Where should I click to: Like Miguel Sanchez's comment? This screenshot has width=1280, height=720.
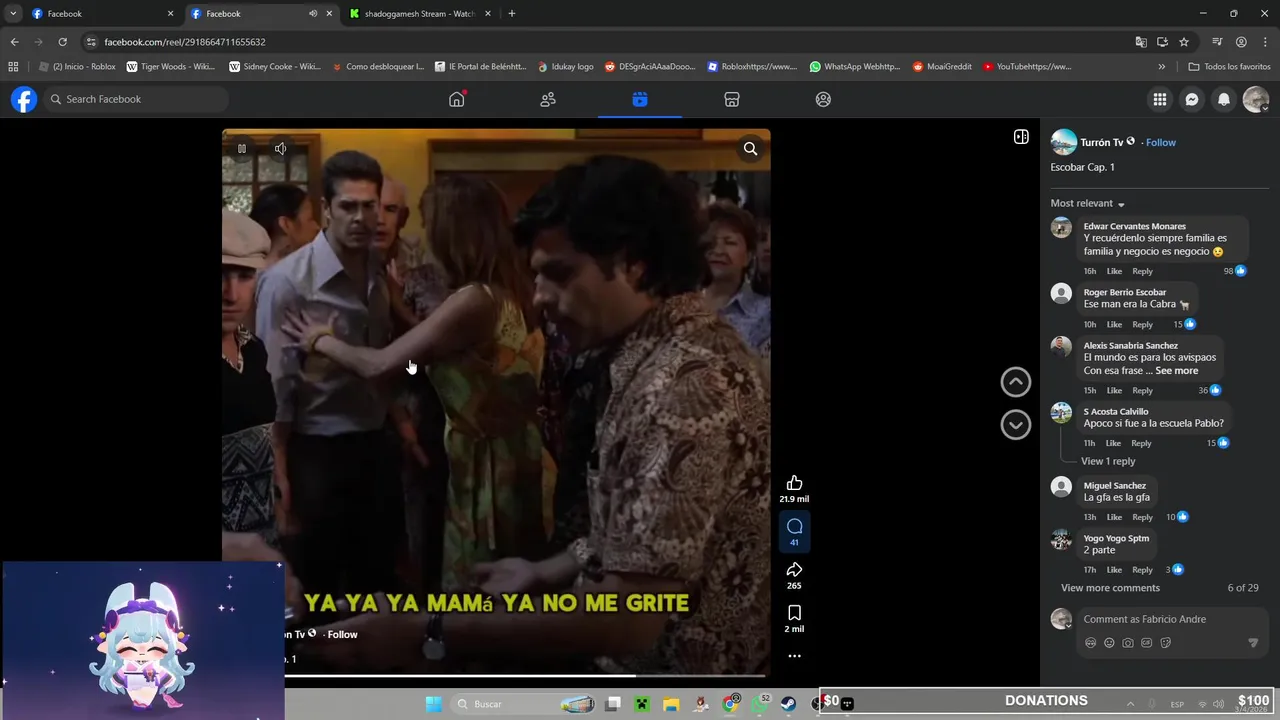(x=1114, y=517)
